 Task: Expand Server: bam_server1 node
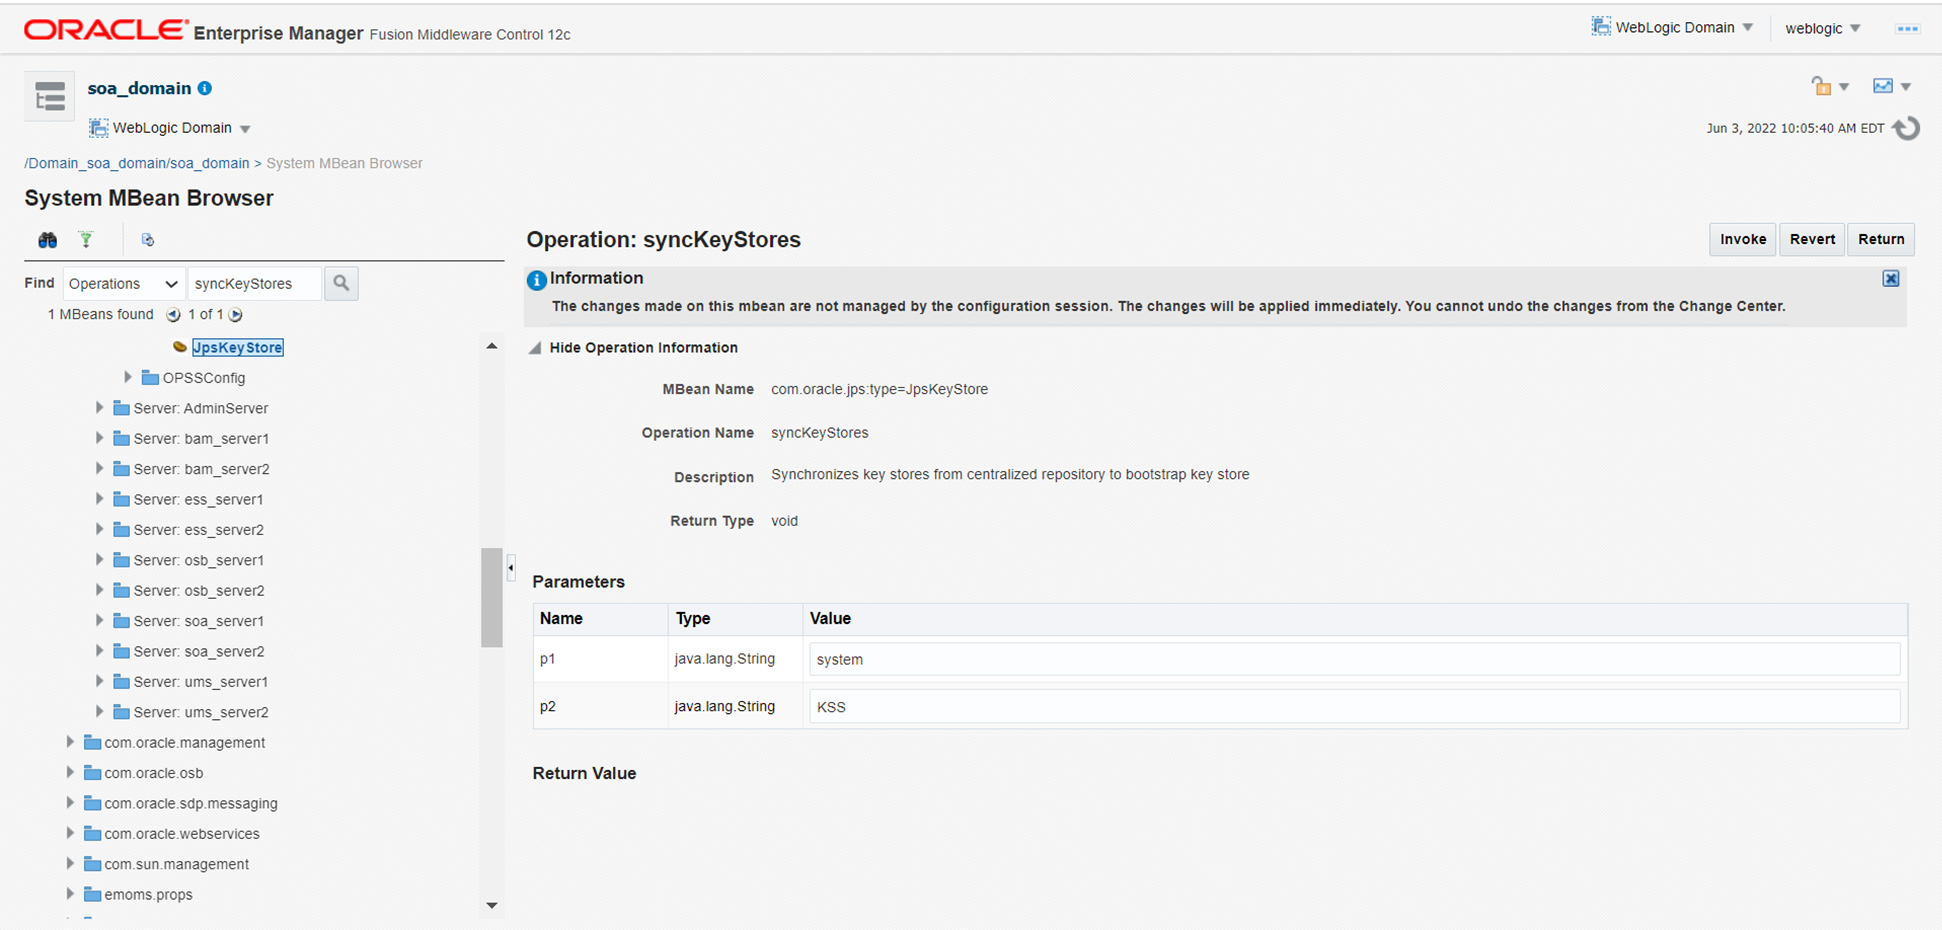click(99, 438)
